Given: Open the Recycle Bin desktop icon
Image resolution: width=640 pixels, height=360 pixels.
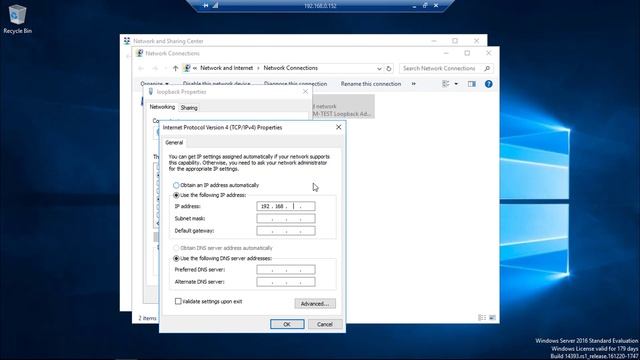Looking at the screenshot, I should coord(17,19).
